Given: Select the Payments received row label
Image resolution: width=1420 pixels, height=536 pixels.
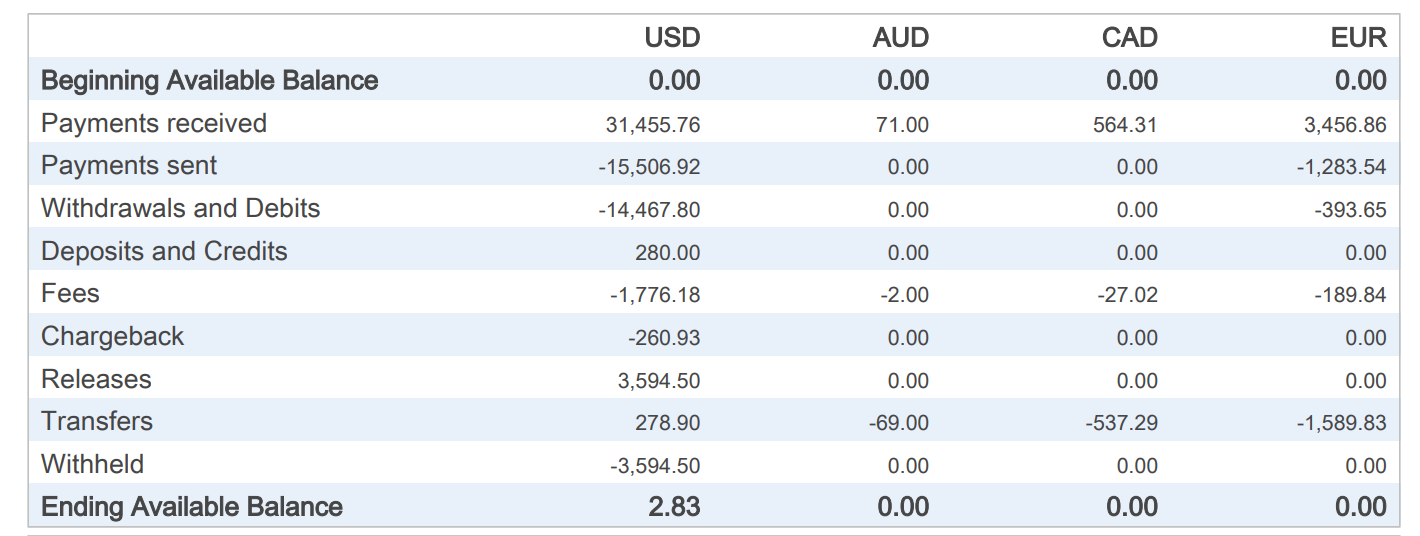Looking at the screenshot, I should [154, 123].
